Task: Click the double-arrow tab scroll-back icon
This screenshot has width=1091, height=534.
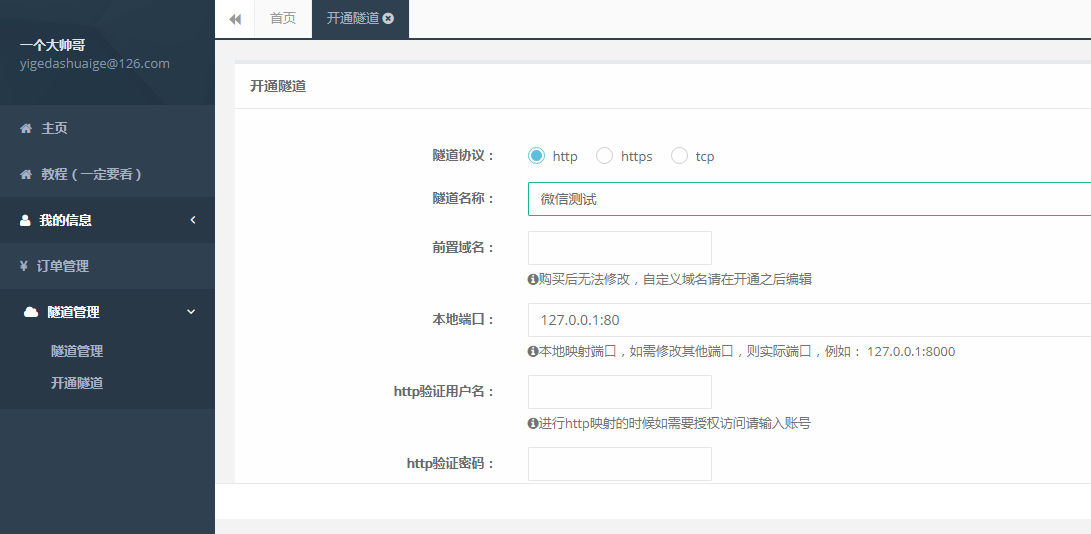Action: (235, 19)
